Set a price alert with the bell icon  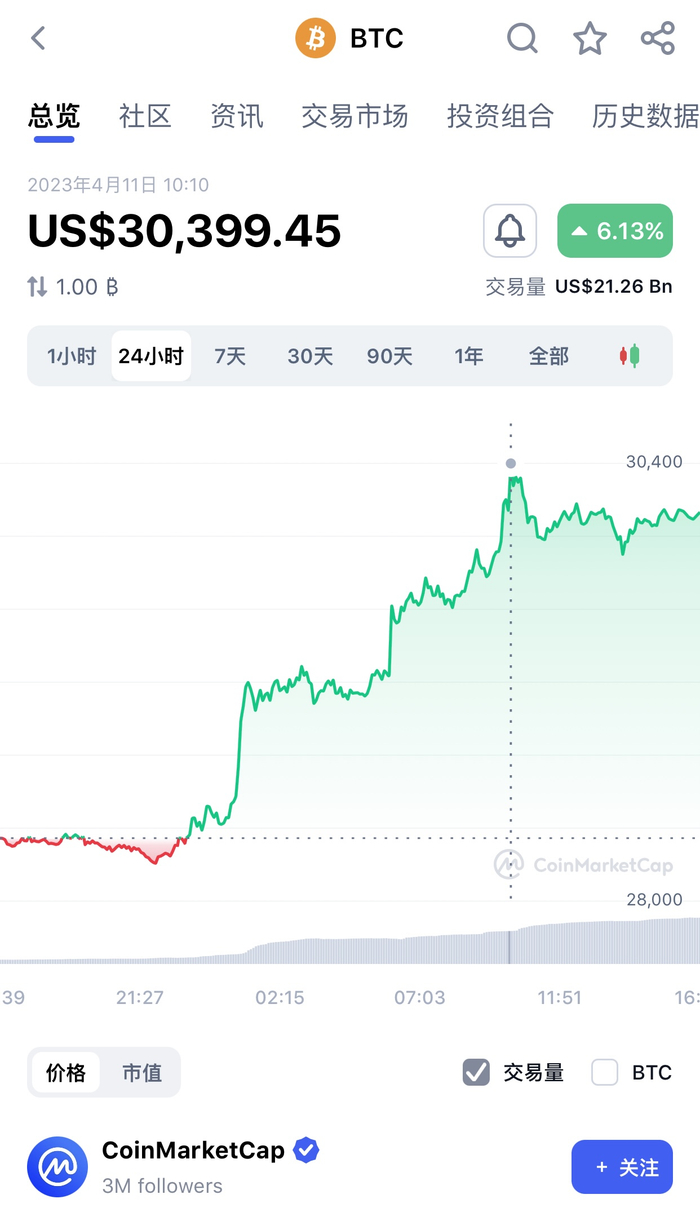[x=510, y=230]
